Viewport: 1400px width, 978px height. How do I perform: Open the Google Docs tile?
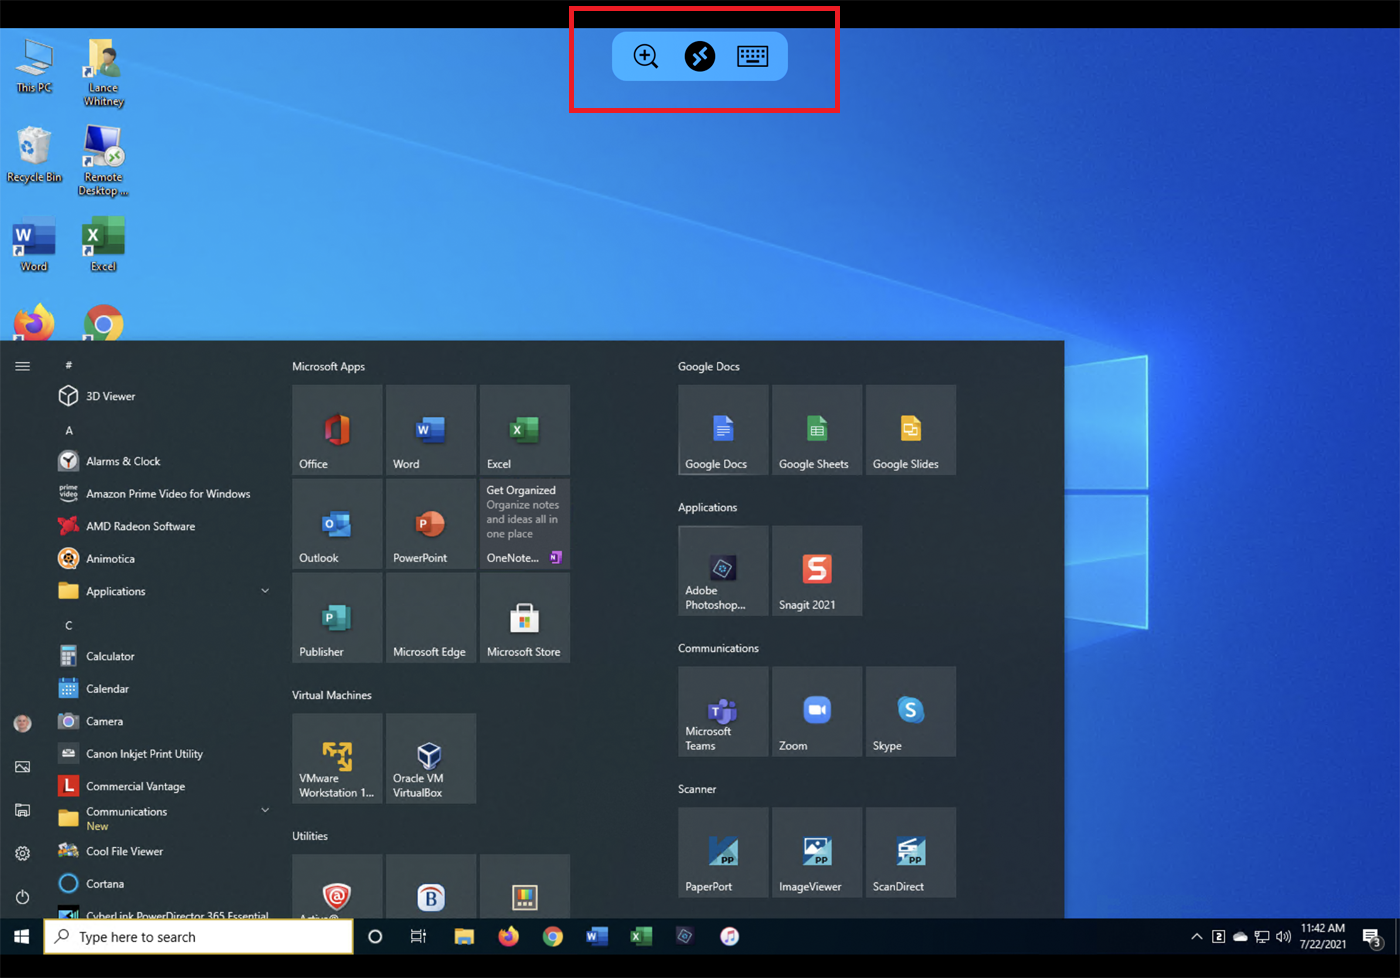[x=723, y=430]
